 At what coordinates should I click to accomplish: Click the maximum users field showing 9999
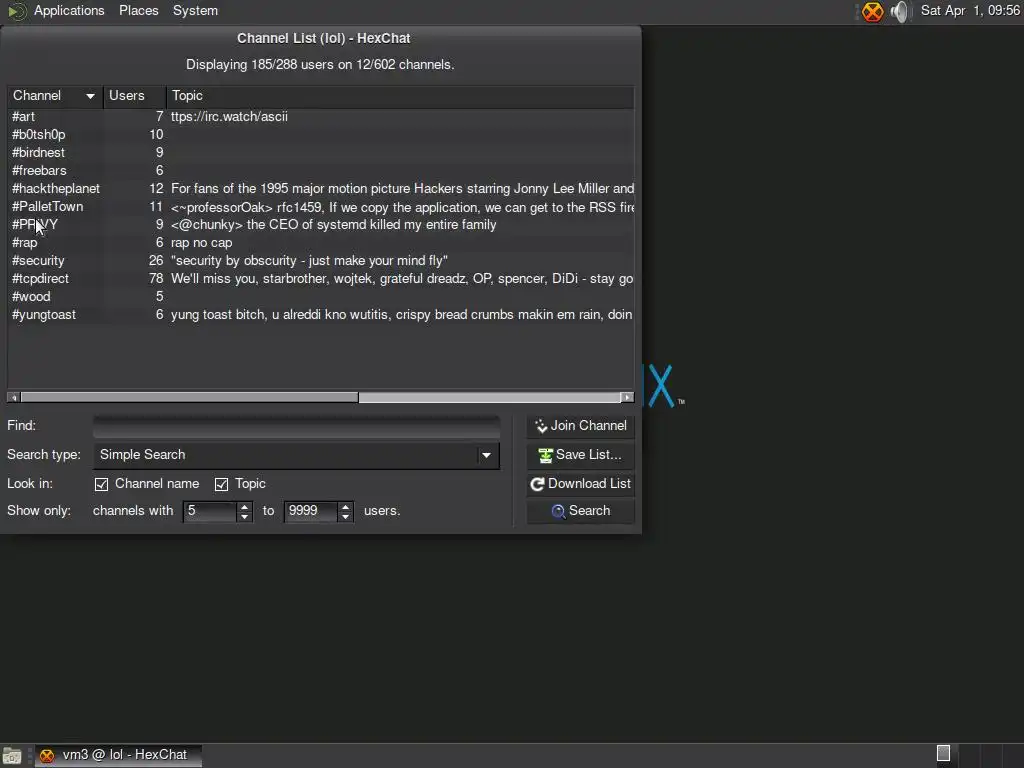pyautogui.click(x=311, y=511)
